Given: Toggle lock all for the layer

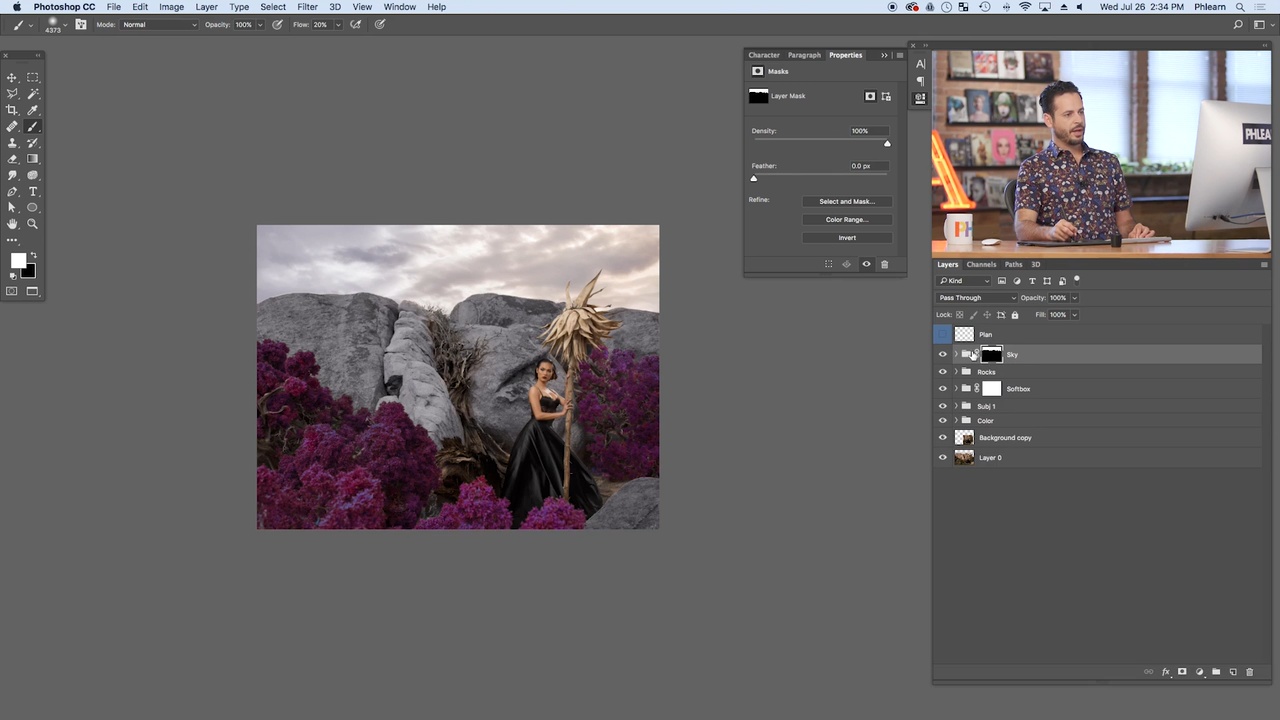Looking at the screenshot, I should click(x=1014, y=315).
